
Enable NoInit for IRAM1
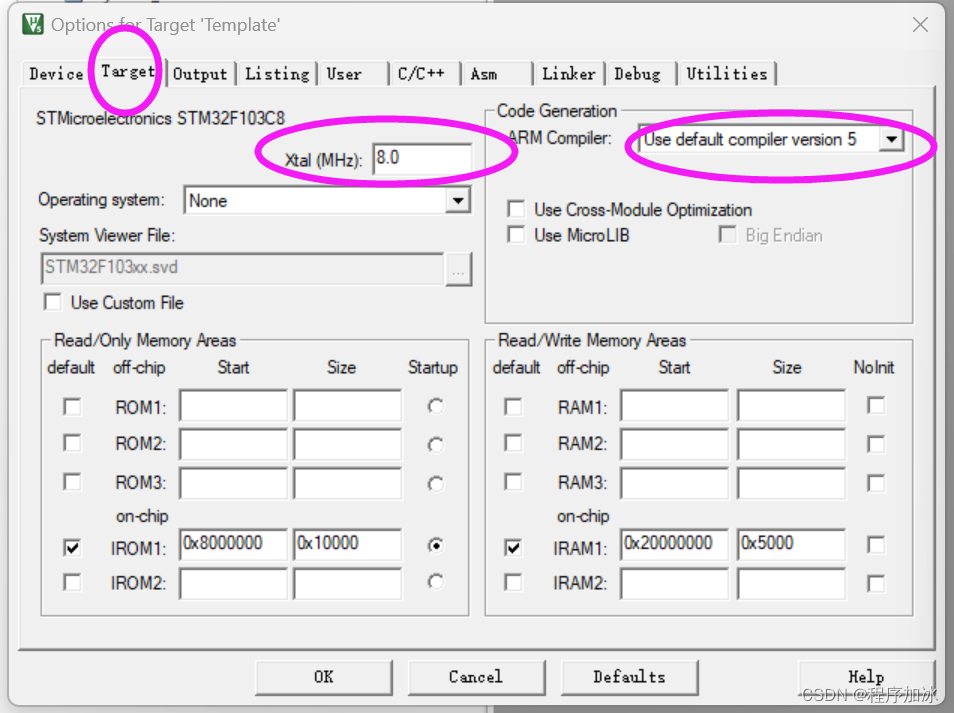click(x=876, y=544)
